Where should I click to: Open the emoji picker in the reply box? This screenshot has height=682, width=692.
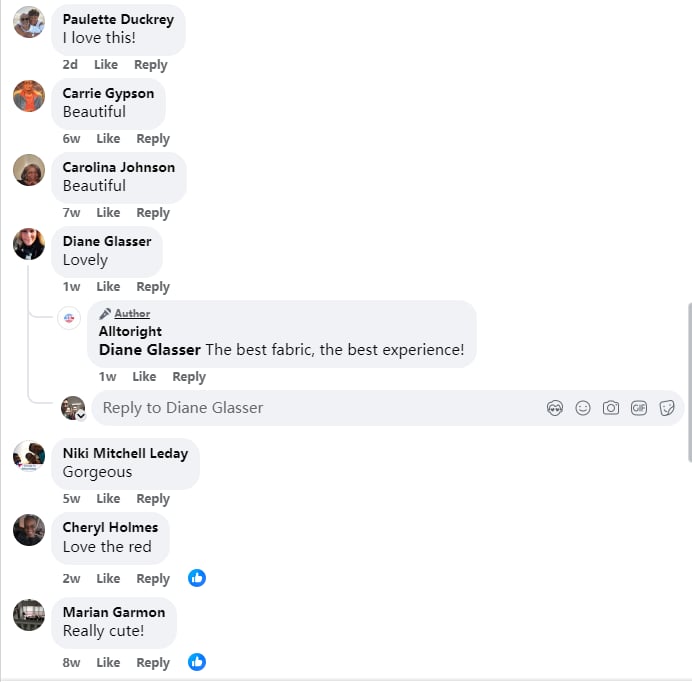pos(583,408)
